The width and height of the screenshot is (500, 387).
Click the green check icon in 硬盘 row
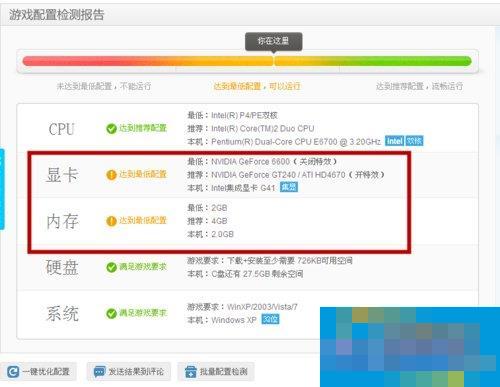tap(111, 267)
